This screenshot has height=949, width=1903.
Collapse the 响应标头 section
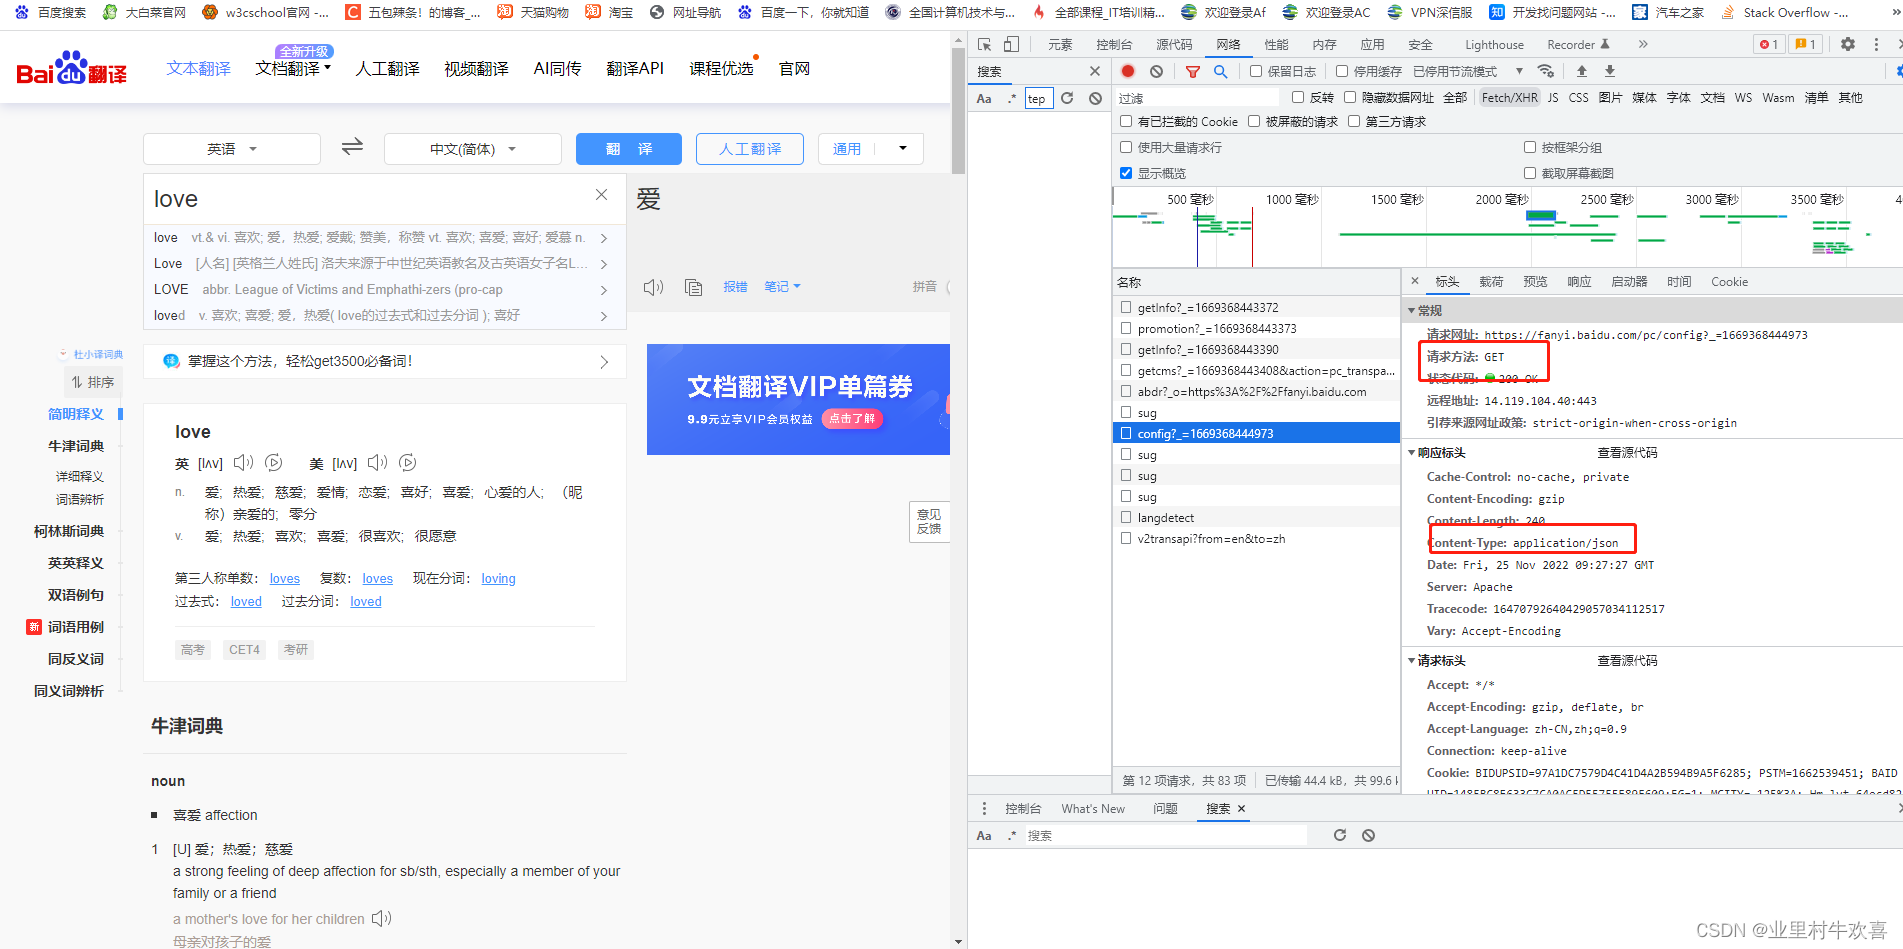click(x=1412, y=452)
